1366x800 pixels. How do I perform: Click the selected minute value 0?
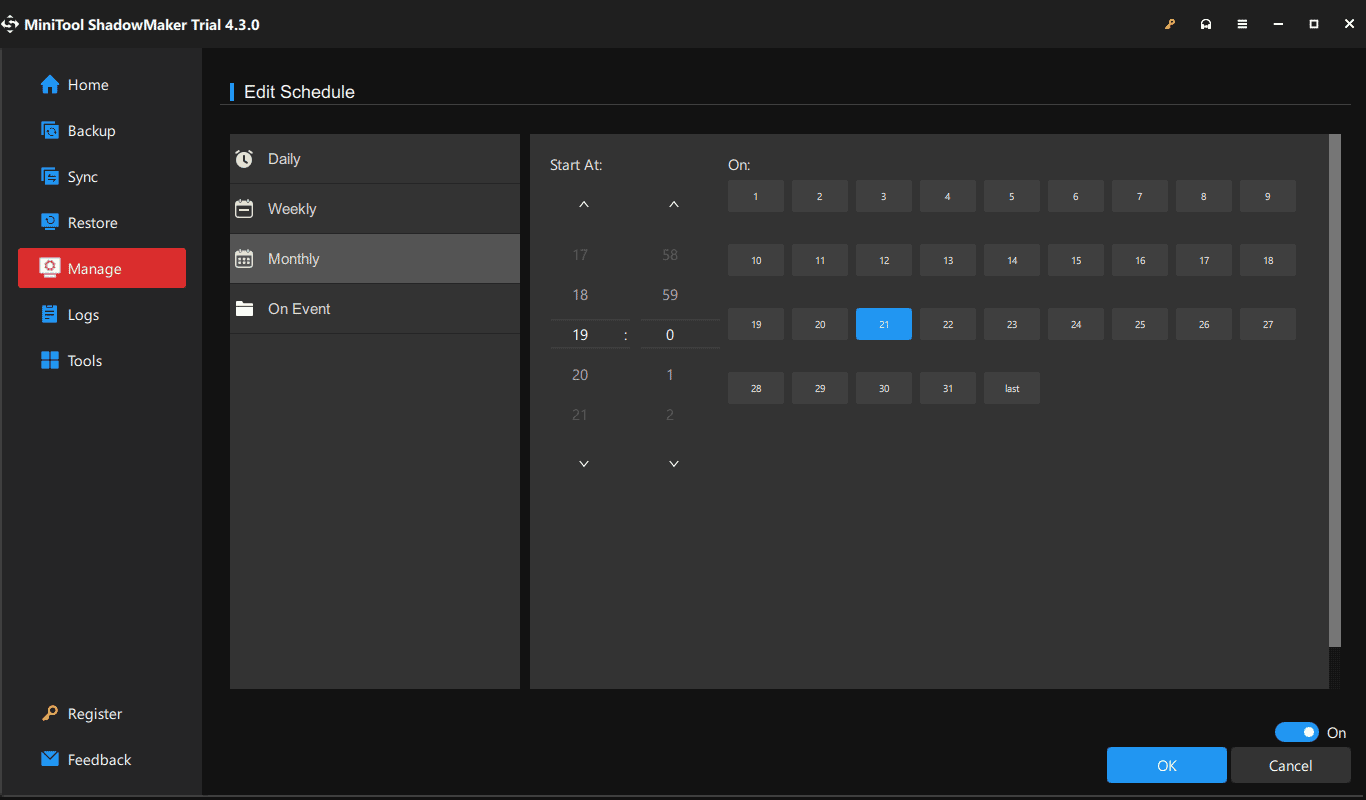pos(670,335)
